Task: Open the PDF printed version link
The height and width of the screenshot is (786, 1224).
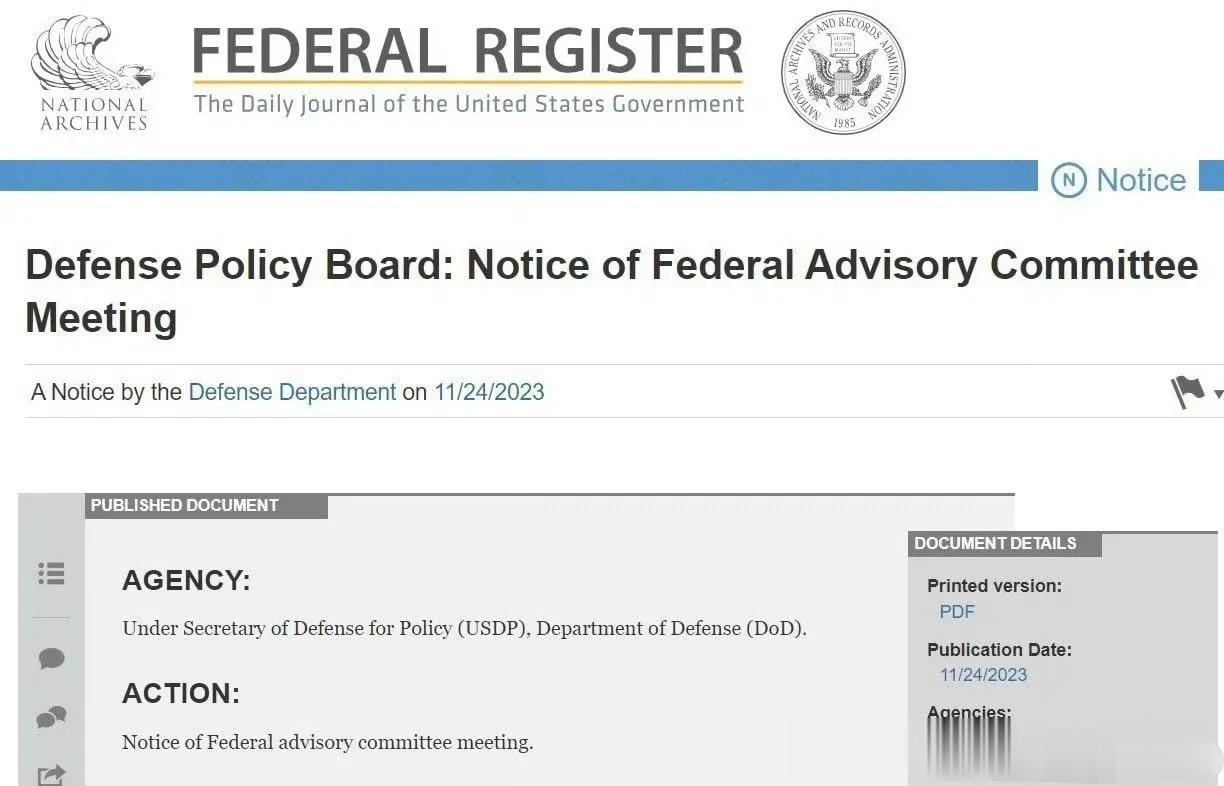Action: (957, 612)
